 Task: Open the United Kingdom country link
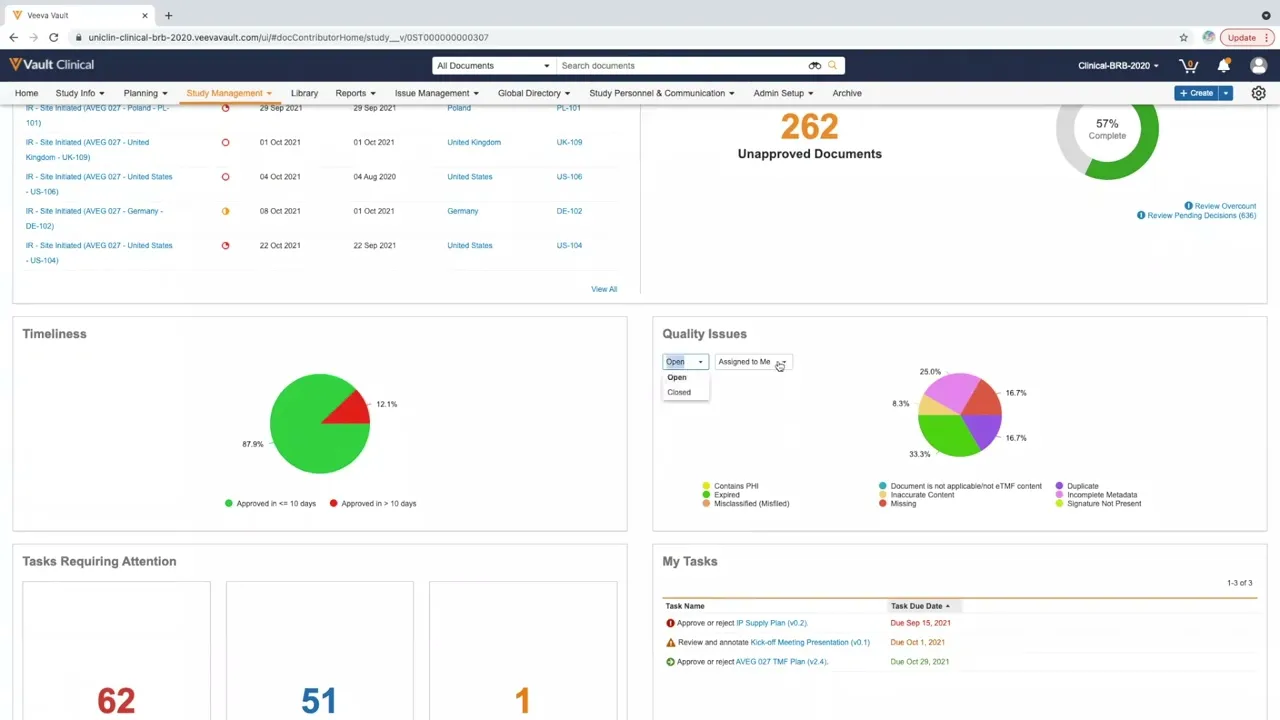(x=474, y=142)
